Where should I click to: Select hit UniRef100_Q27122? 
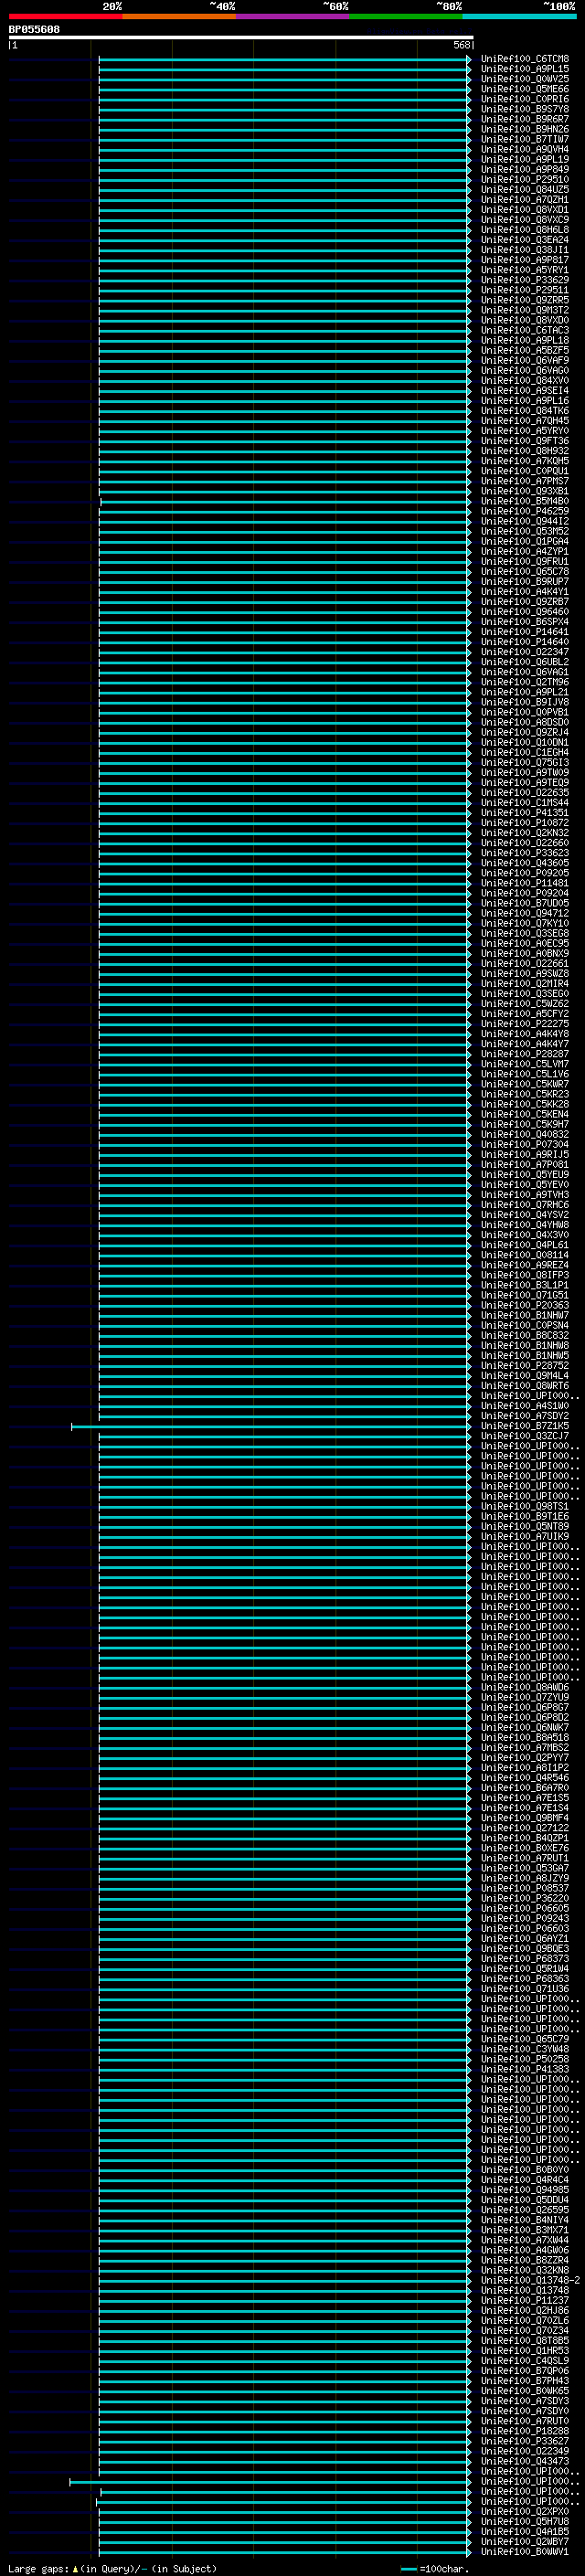coord(524,1828)
